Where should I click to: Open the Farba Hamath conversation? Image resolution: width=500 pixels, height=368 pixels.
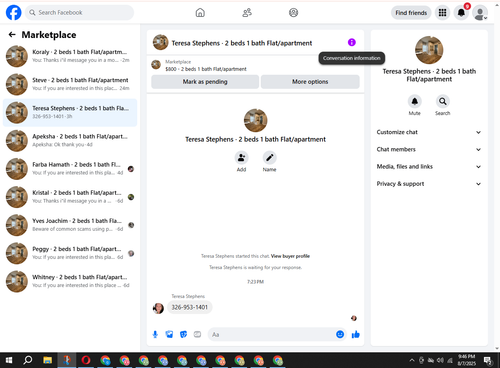pos(70,169)
